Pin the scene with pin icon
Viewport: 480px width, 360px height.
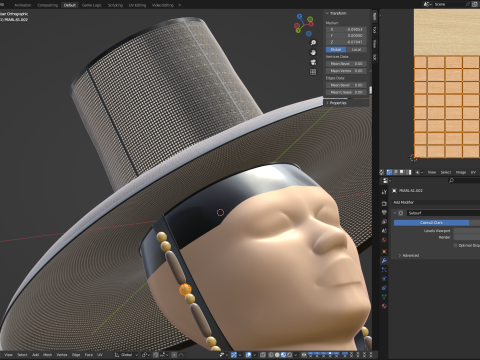click(468, 4)
